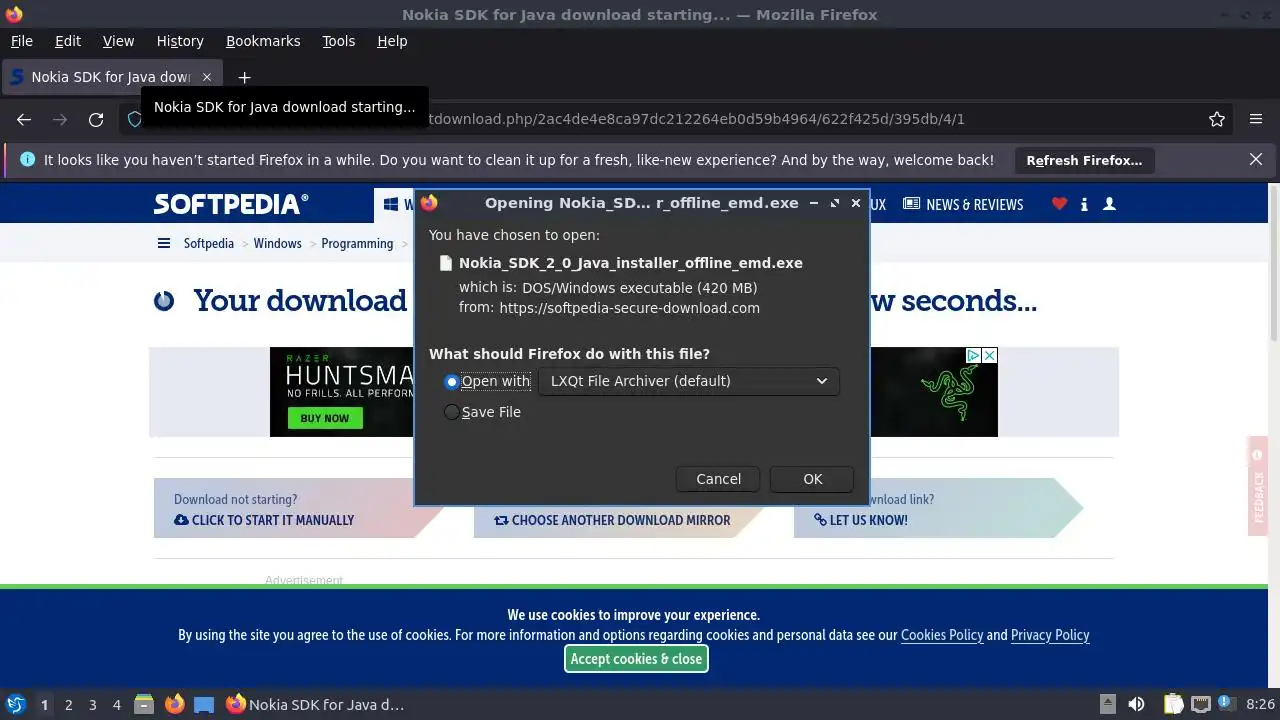Viewport: 1280px width, 720px height.
Task: Click the Programming breadcrumb link
Action: (x=357, y=243)
